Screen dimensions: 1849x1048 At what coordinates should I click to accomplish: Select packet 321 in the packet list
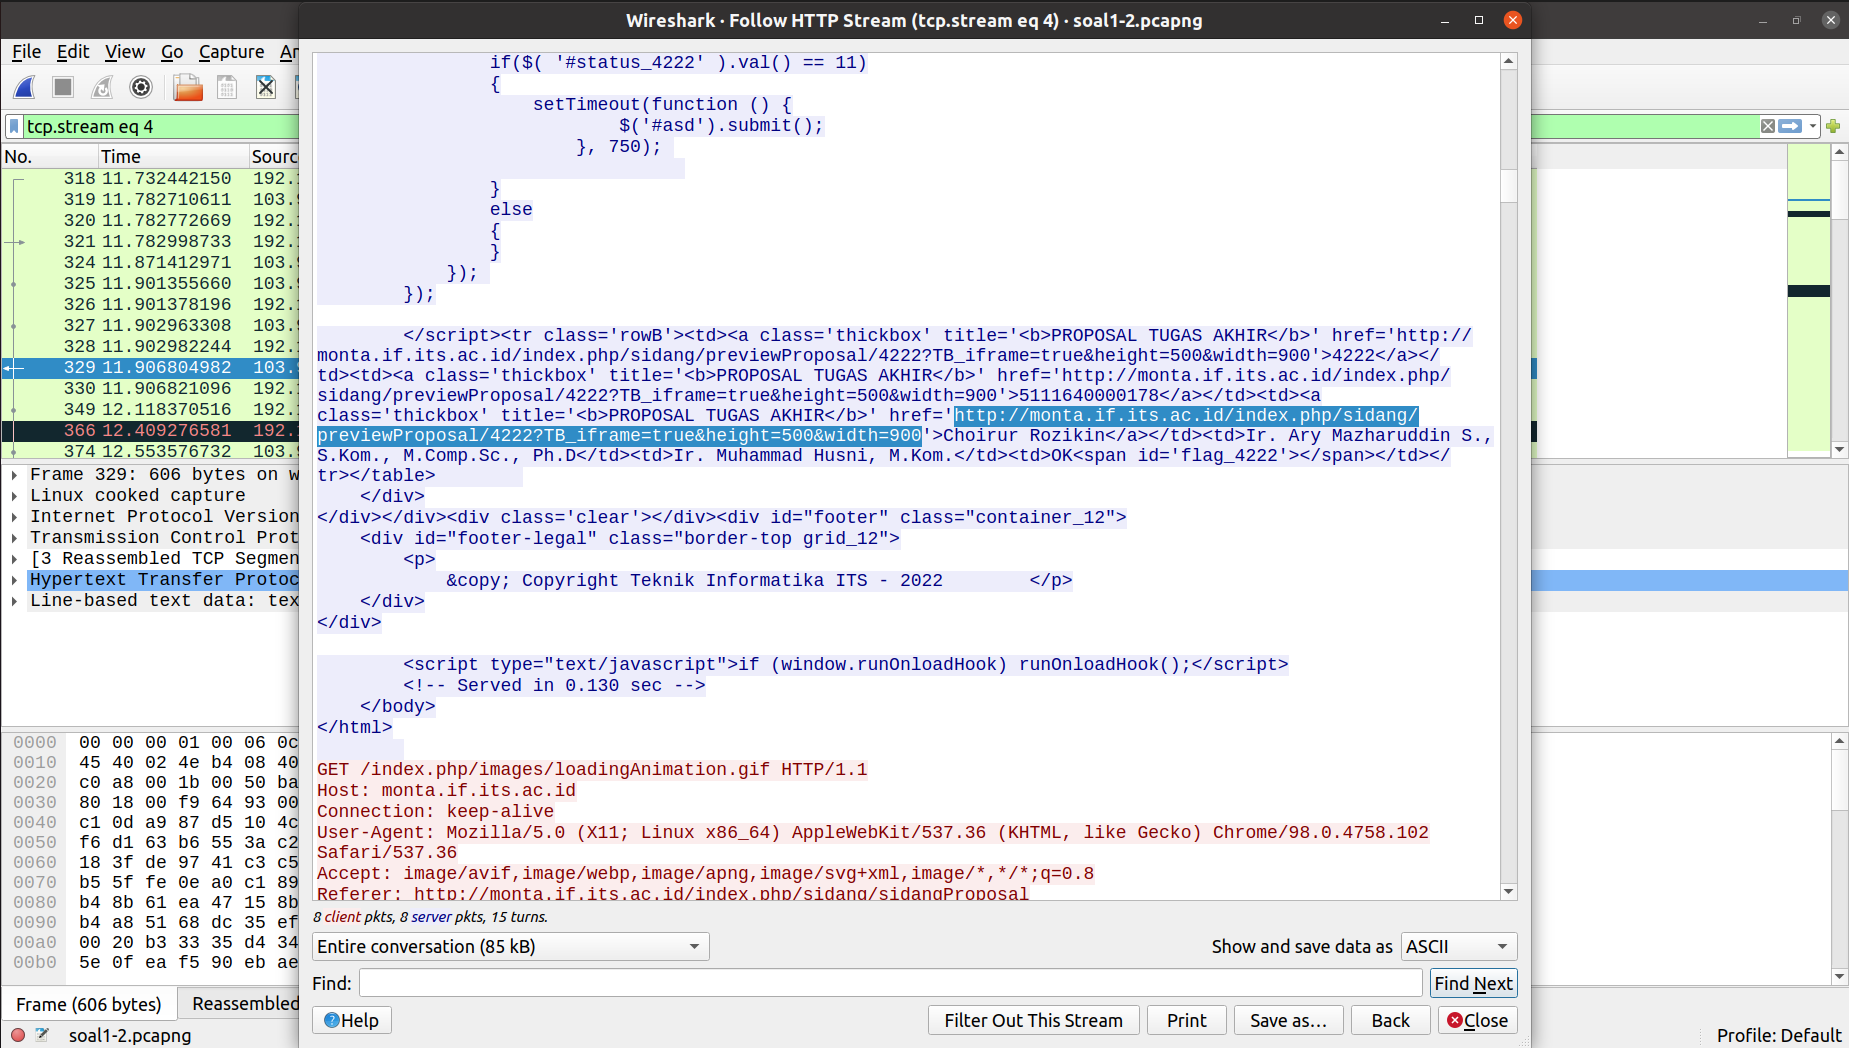pos(150,241)
